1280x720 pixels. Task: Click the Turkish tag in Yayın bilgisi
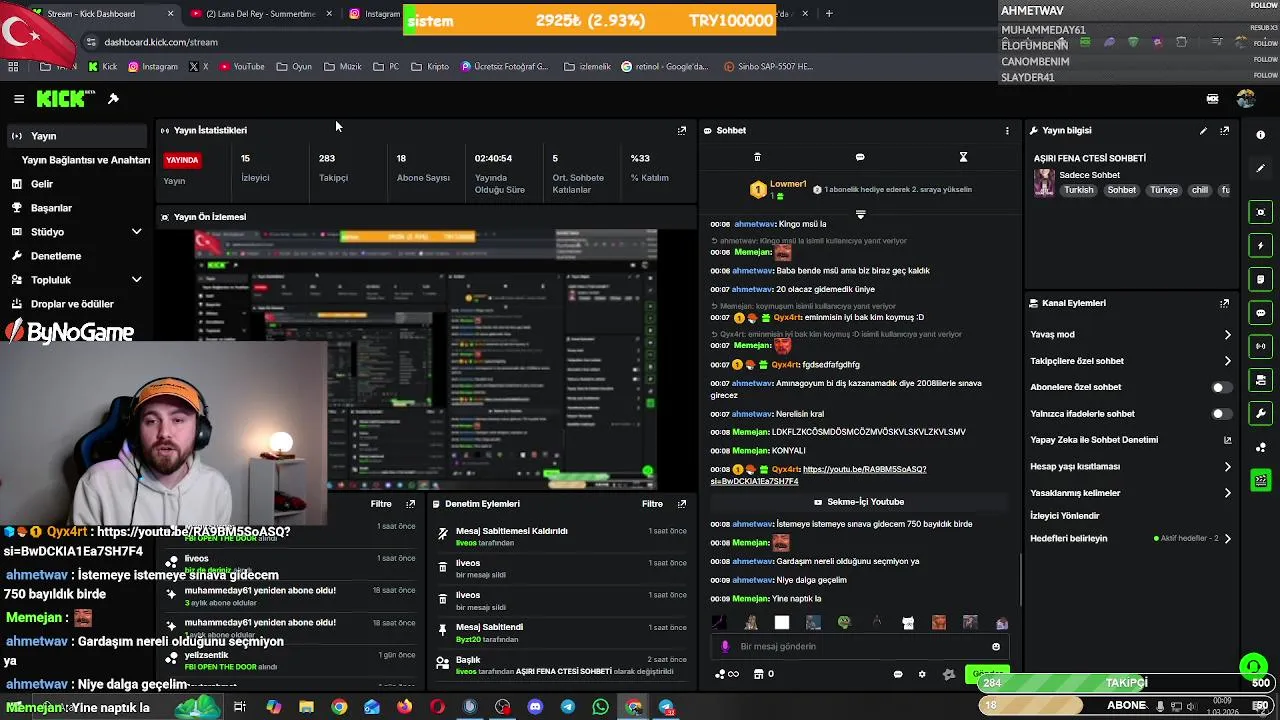(1079, 190)
